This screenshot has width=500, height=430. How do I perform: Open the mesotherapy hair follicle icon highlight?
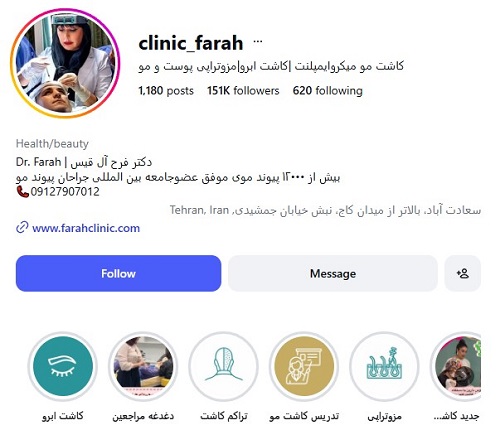[384, 366]
